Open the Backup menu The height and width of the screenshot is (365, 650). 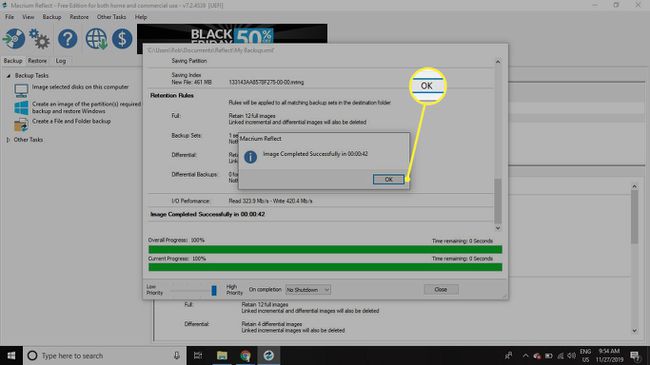(x=52, y=17)
